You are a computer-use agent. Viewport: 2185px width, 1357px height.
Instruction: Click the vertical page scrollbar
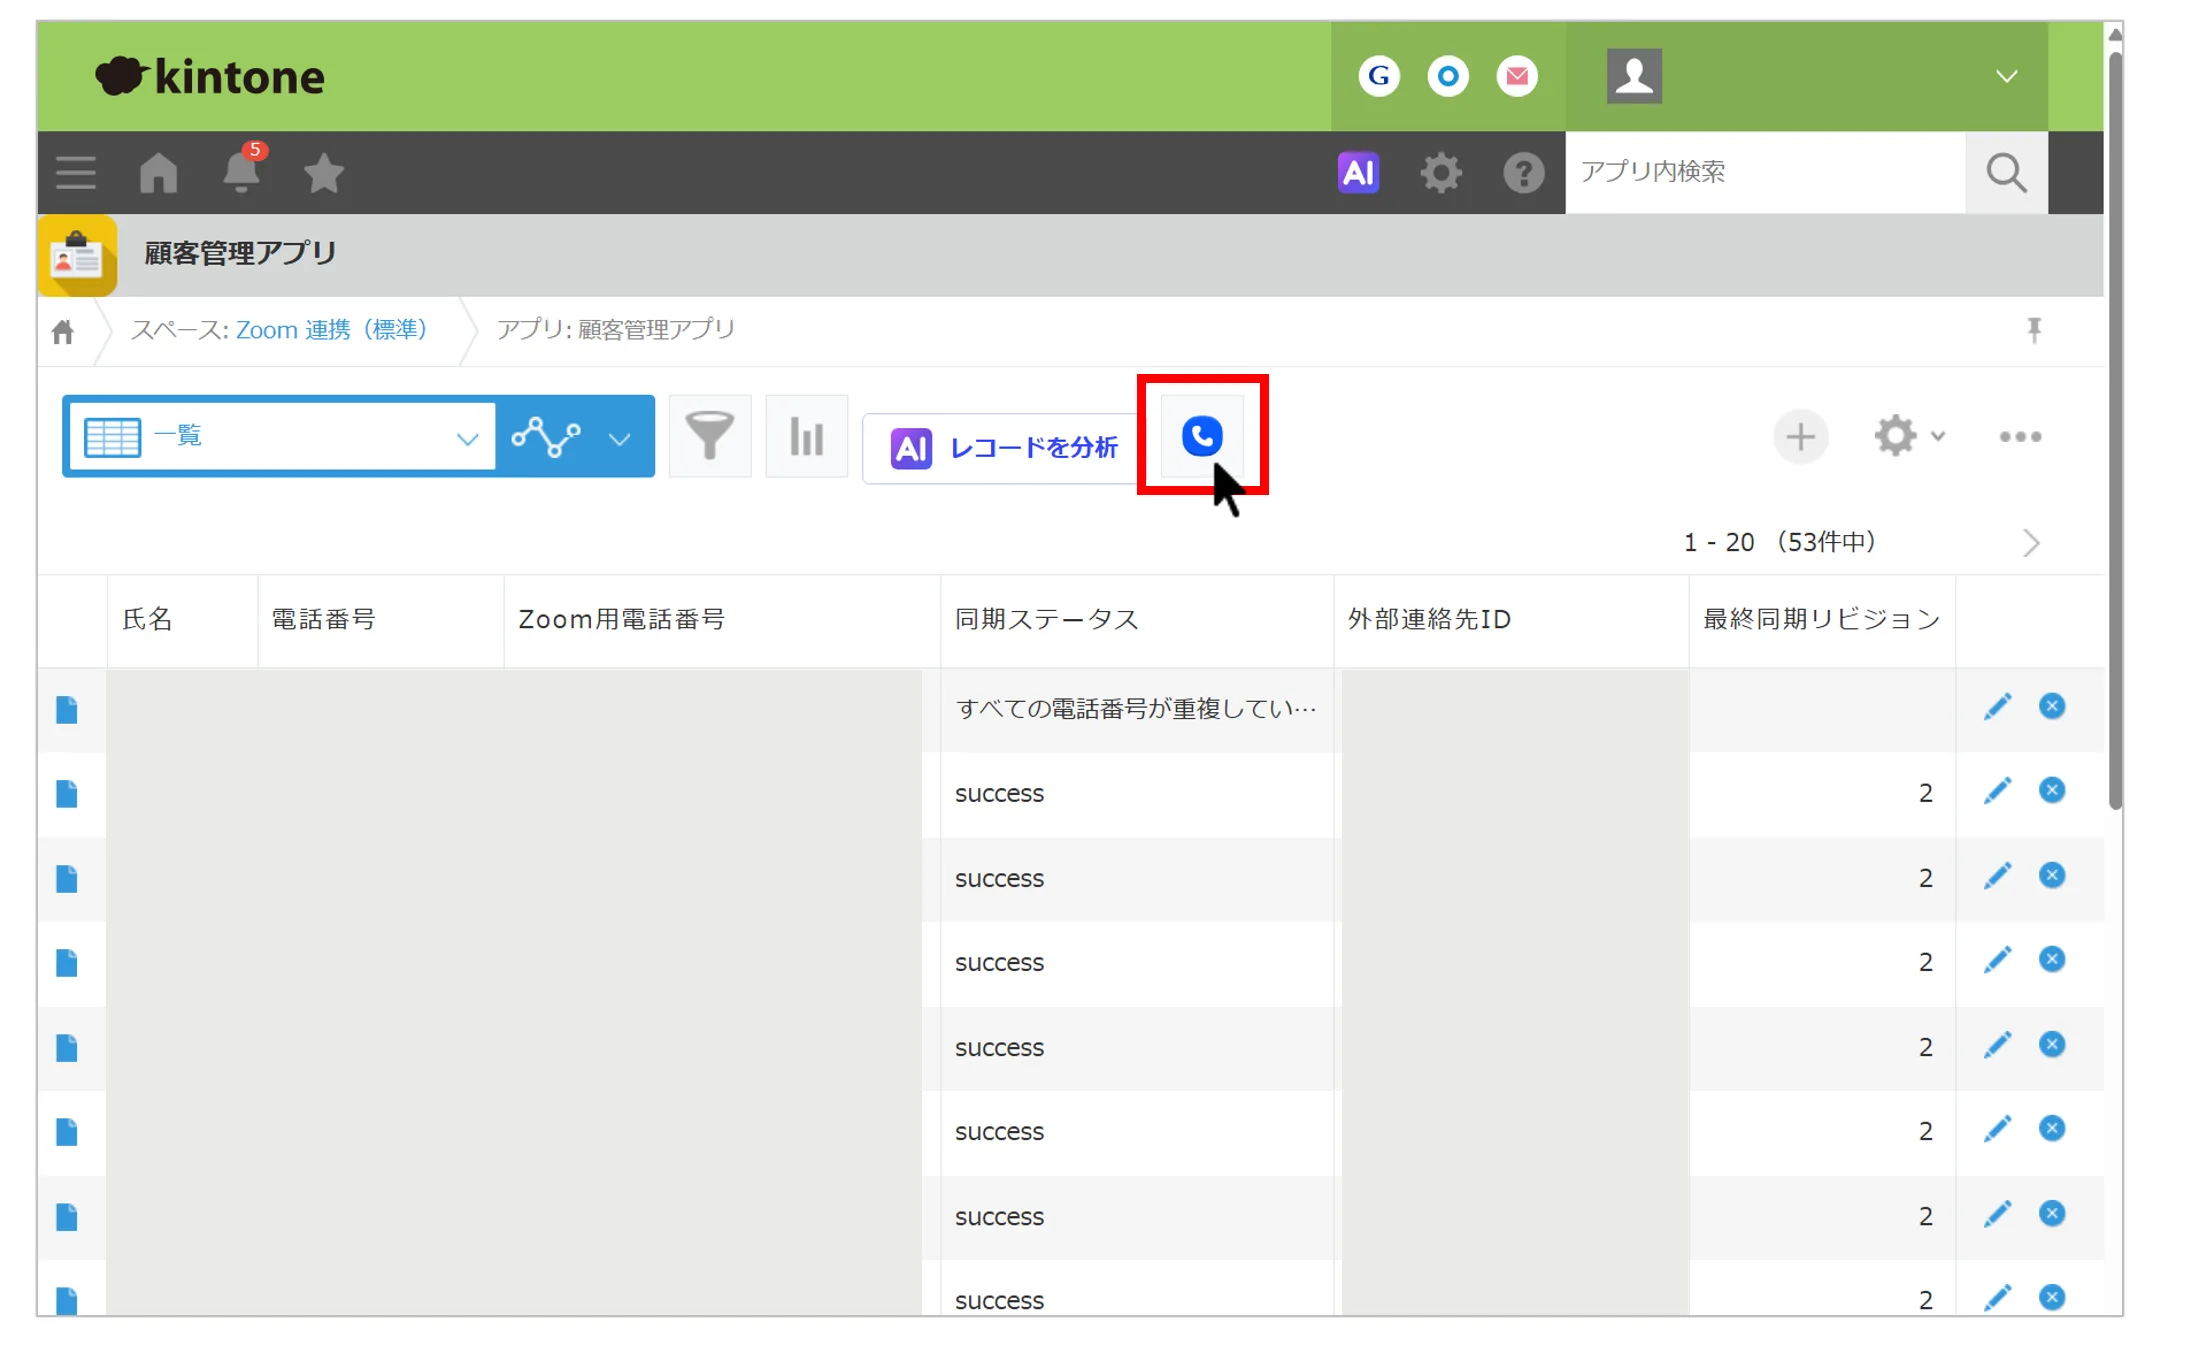(2114, 430)
